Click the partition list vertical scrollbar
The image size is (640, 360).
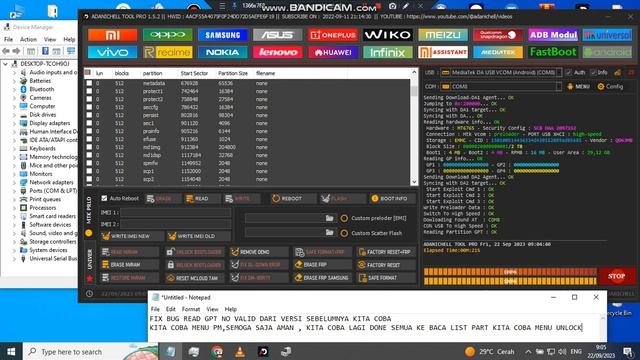[x=414, y=127]
